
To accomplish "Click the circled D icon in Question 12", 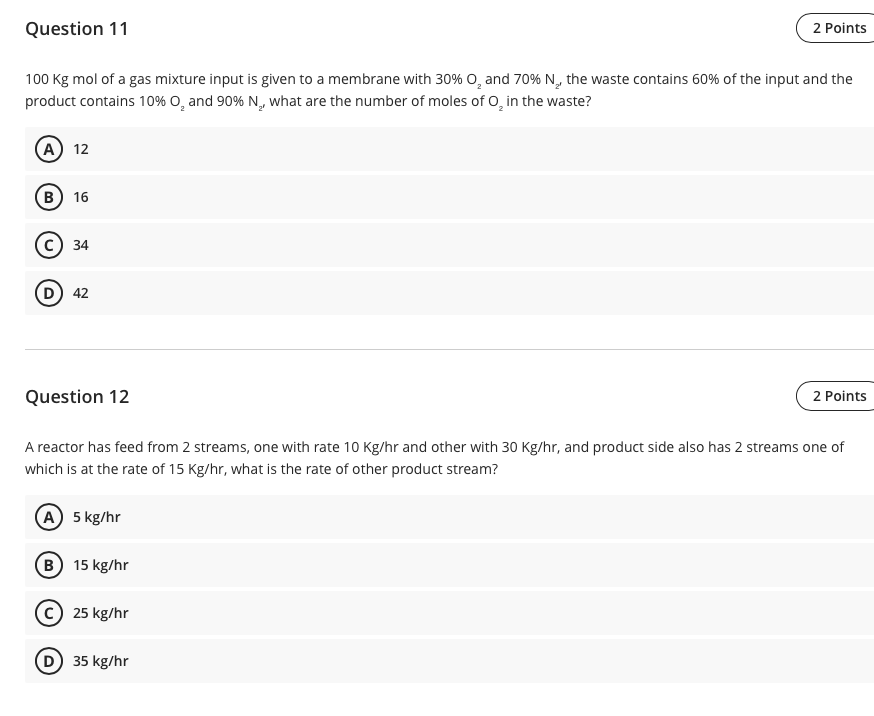I will pos(49,660).
